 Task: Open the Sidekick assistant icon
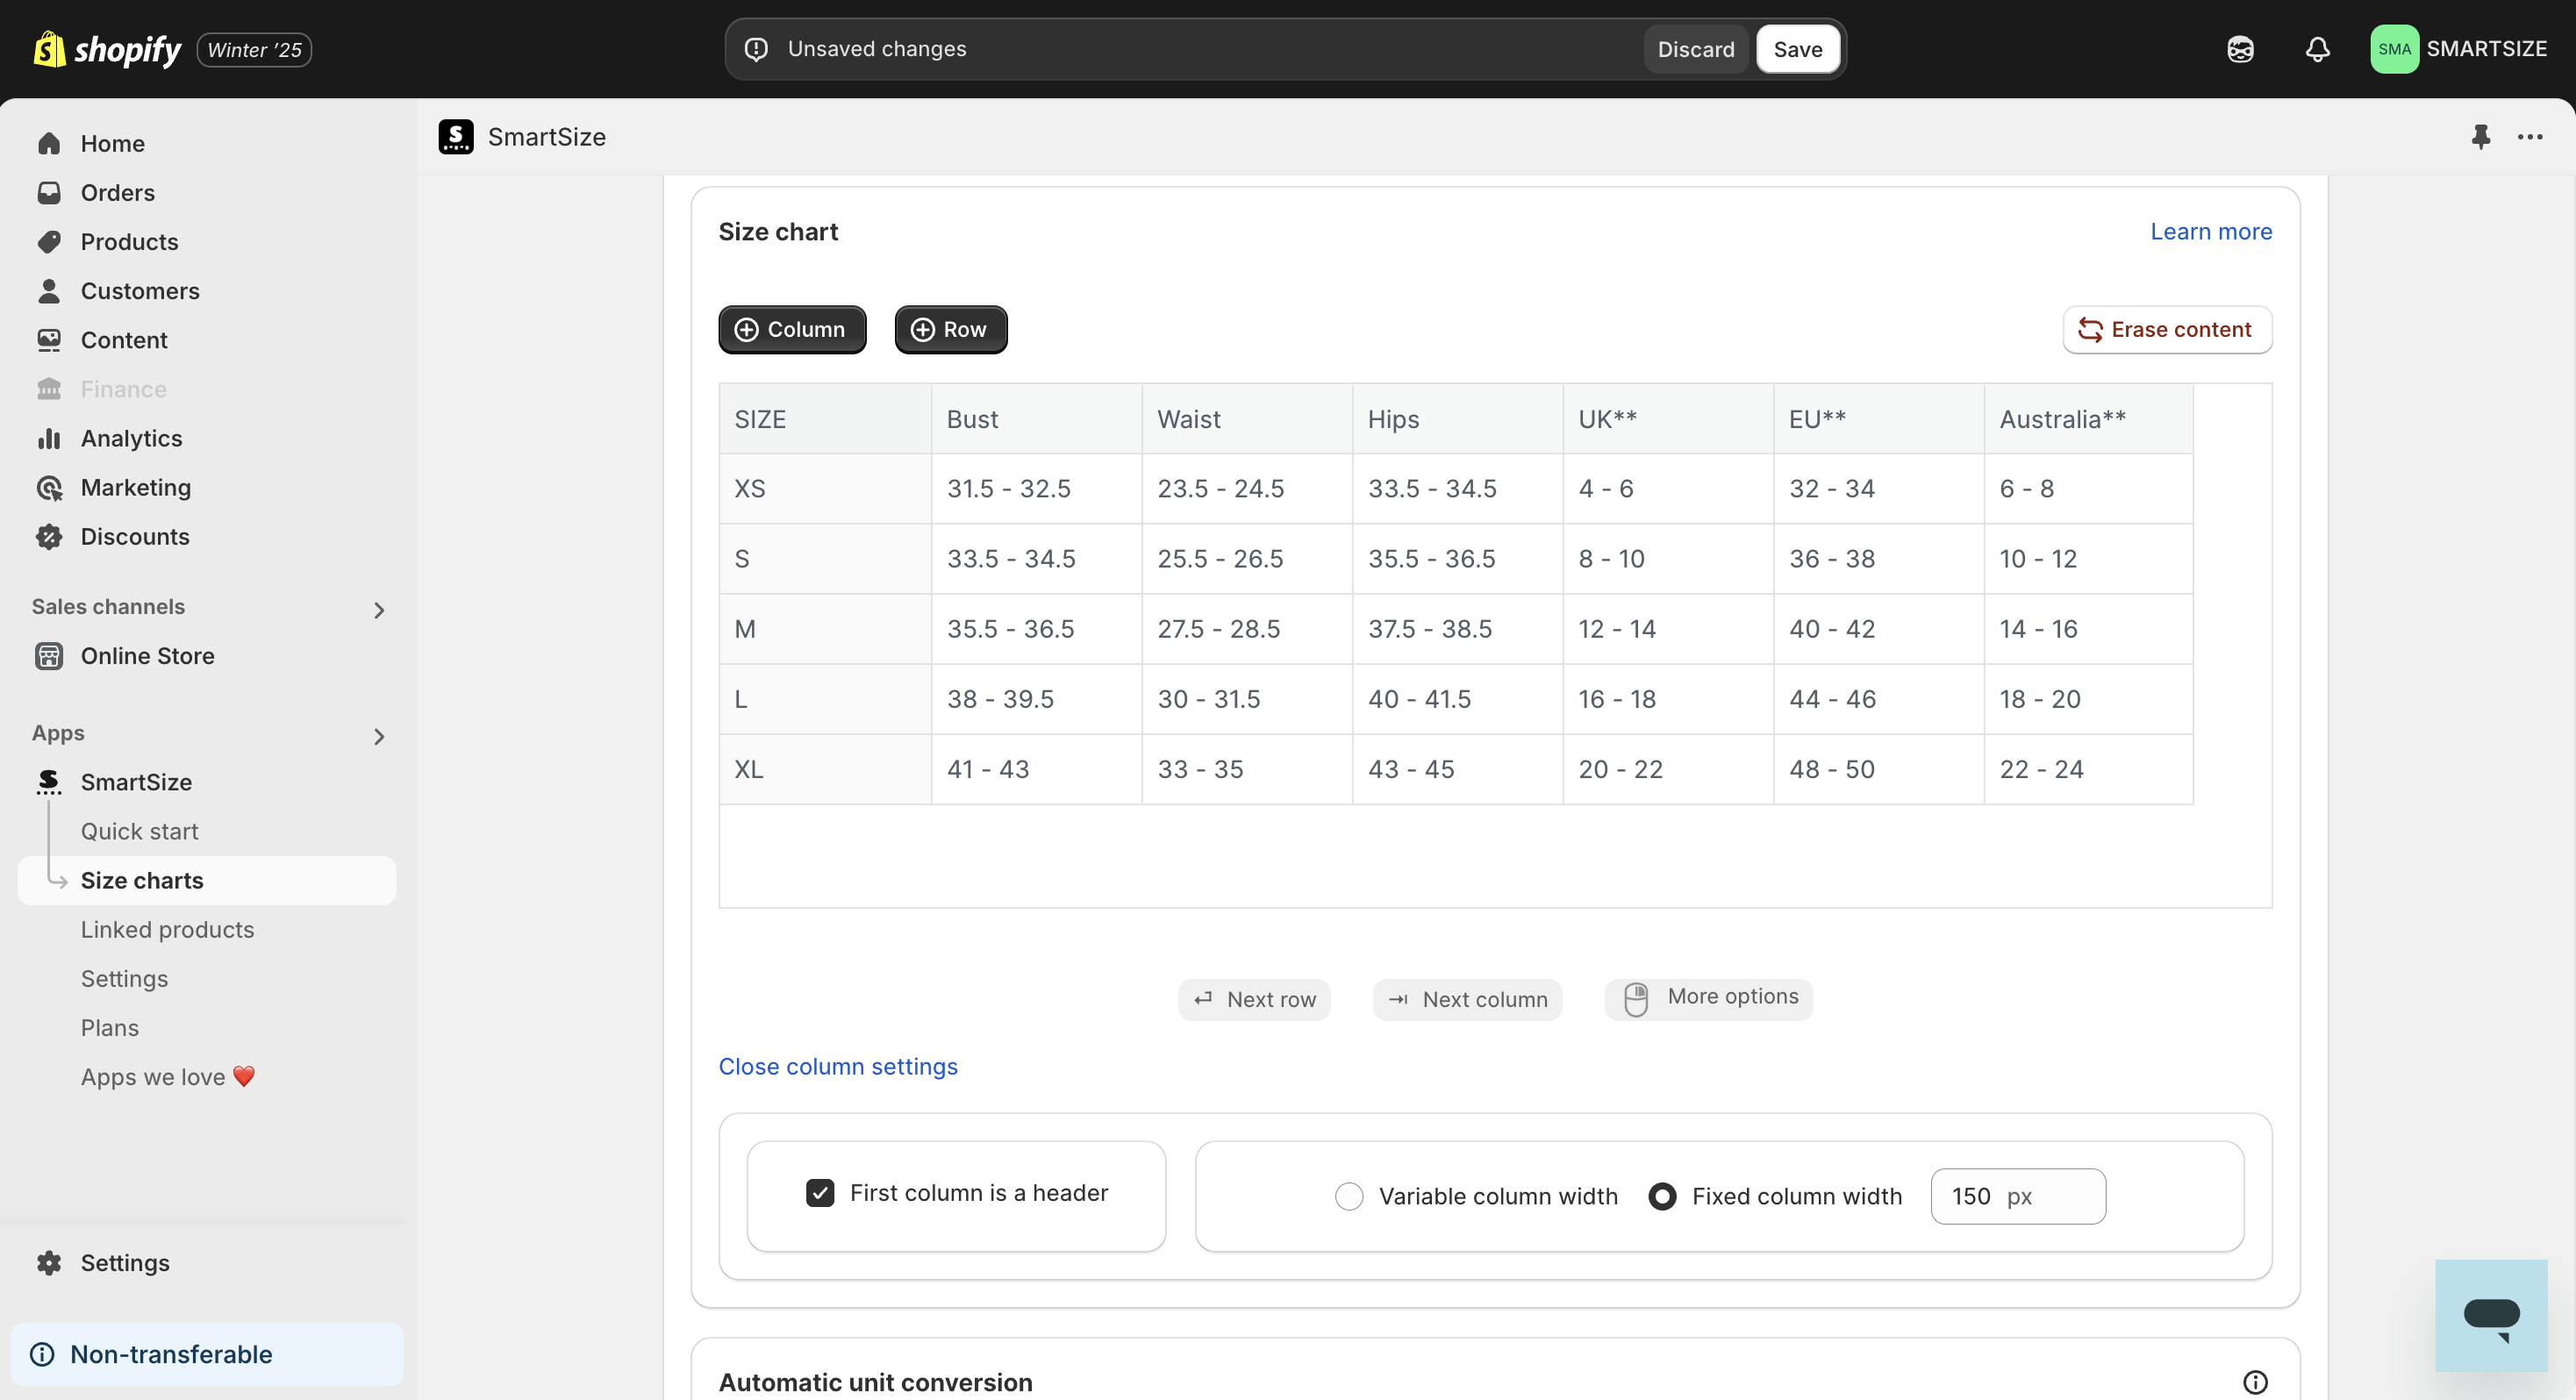[x=2240, y=49]
